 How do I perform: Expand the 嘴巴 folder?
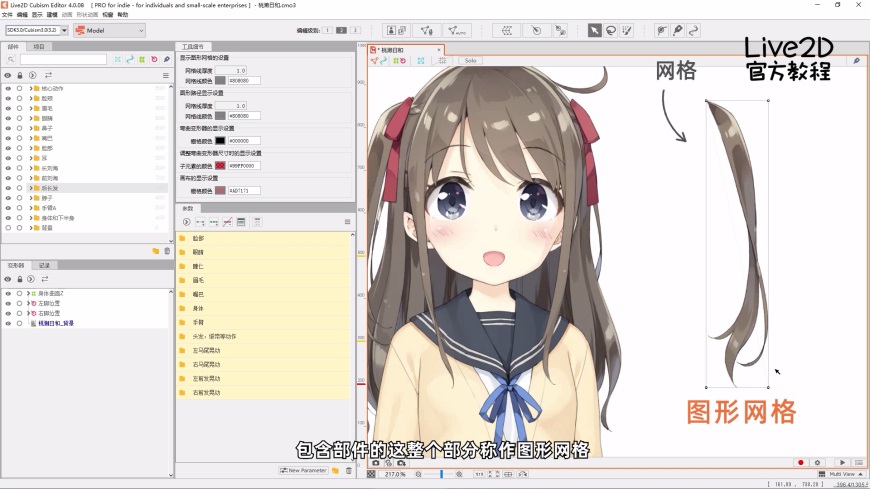(x=31, y=138)
